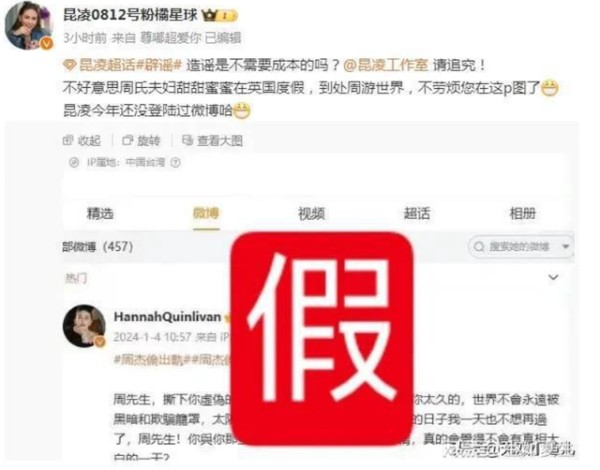Click the #辟谣# hashtag
The height and width of the screenshot is (470, 600).
[159, 65]
